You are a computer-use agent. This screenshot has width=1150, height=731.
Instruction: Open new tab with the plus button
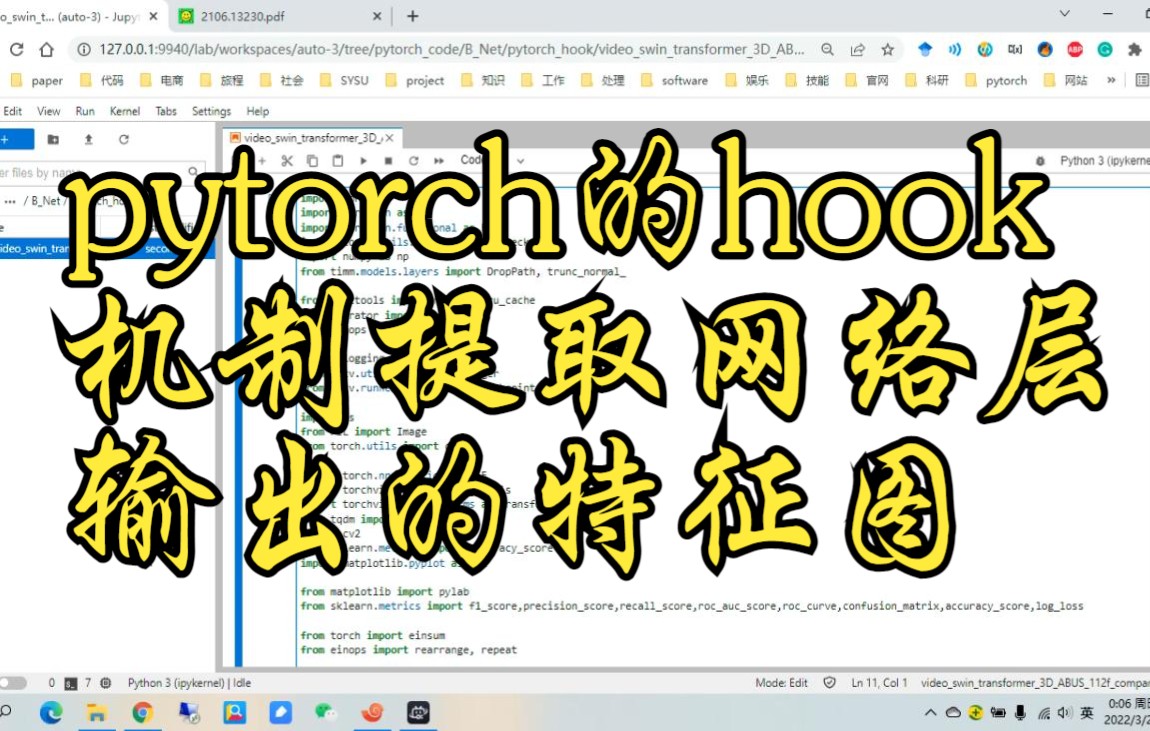click(x=413, y=15)
